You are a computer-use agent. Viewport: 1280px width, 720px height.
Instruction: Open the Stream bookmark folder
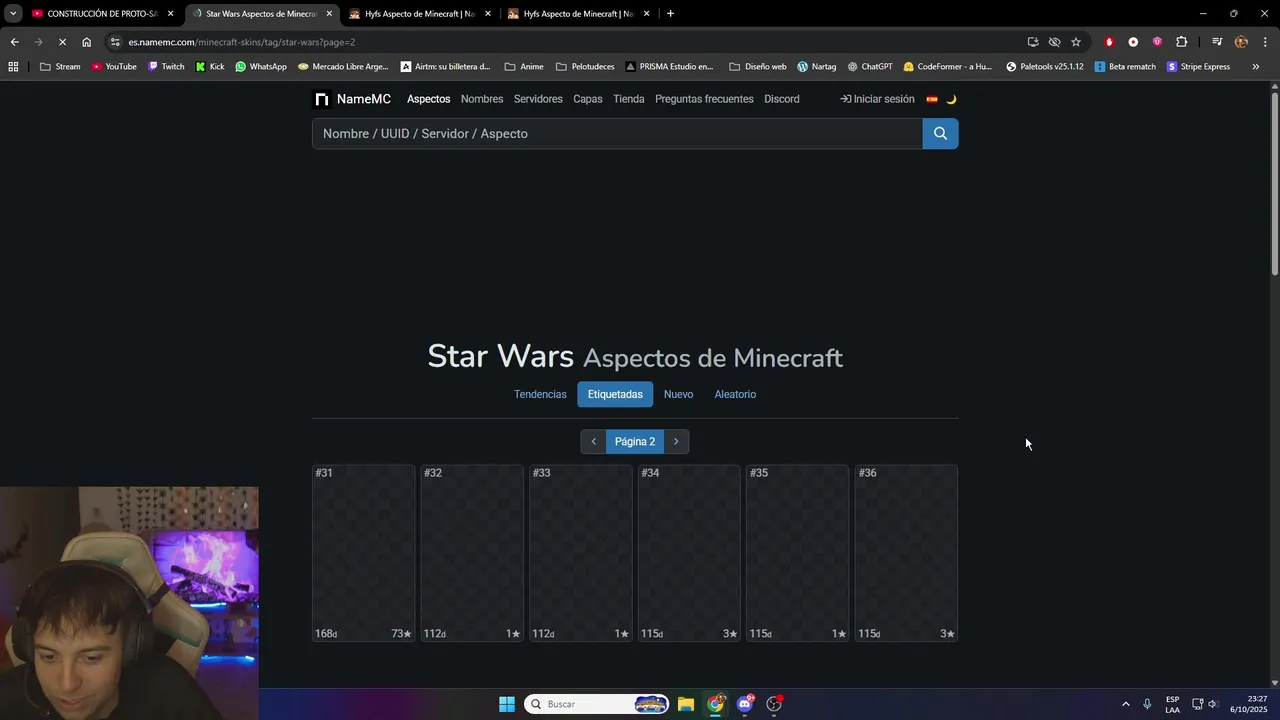click(x=60, y=67)
